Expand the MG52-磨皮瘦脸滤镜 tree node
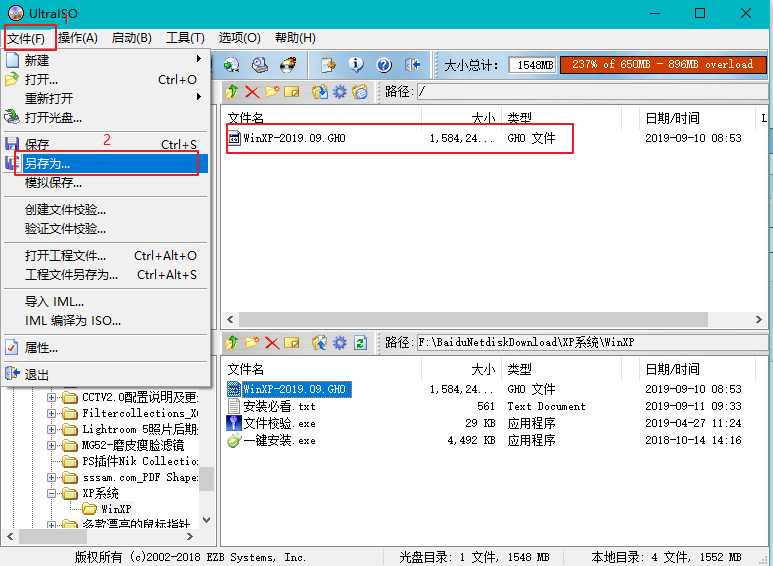Image resolution: width=773 pixels, height=566 pixels. pyautogui.click(x=51, y=445)
